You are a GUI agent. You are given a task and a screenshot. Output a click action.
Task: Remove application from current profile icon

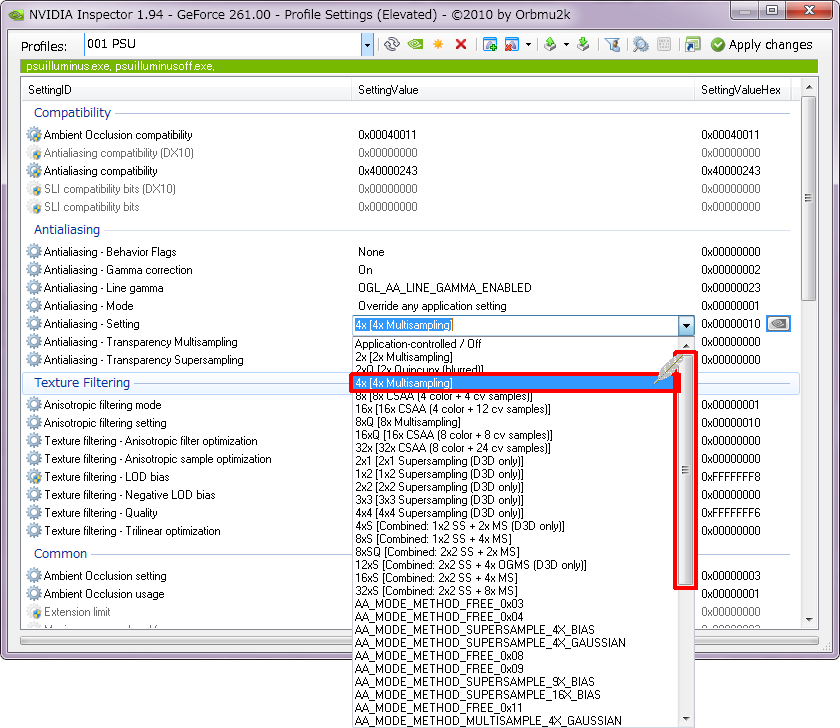(512, 44)
